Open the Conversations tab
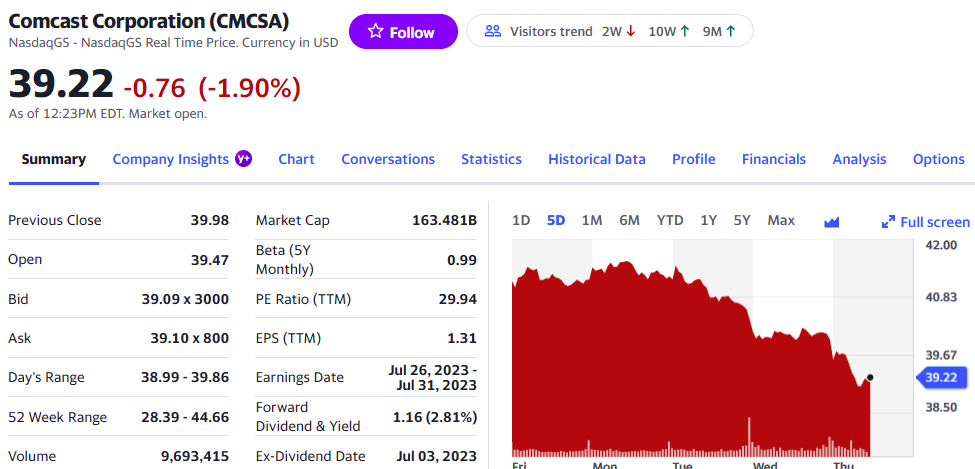 click(x=388, y=159)
